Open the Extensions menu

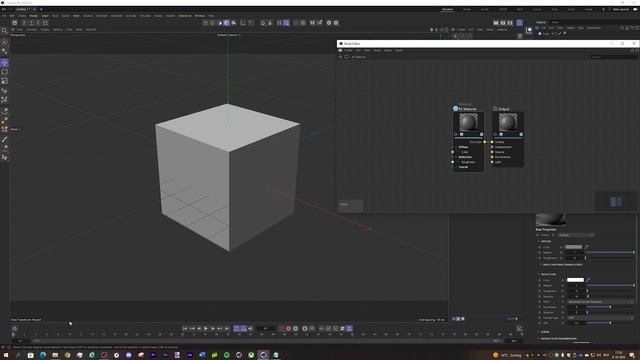tap(185, 16)
